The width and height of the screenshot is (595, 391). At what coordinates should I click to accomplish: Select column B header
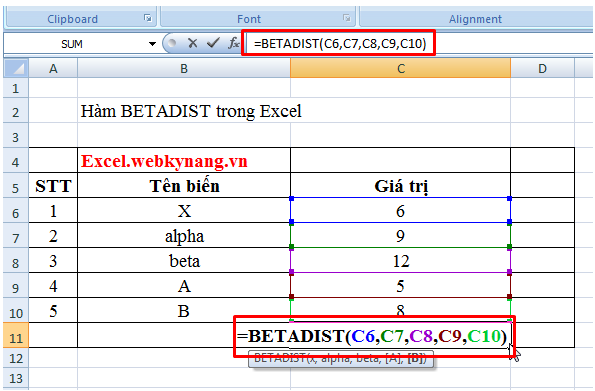tap(184, 69)
